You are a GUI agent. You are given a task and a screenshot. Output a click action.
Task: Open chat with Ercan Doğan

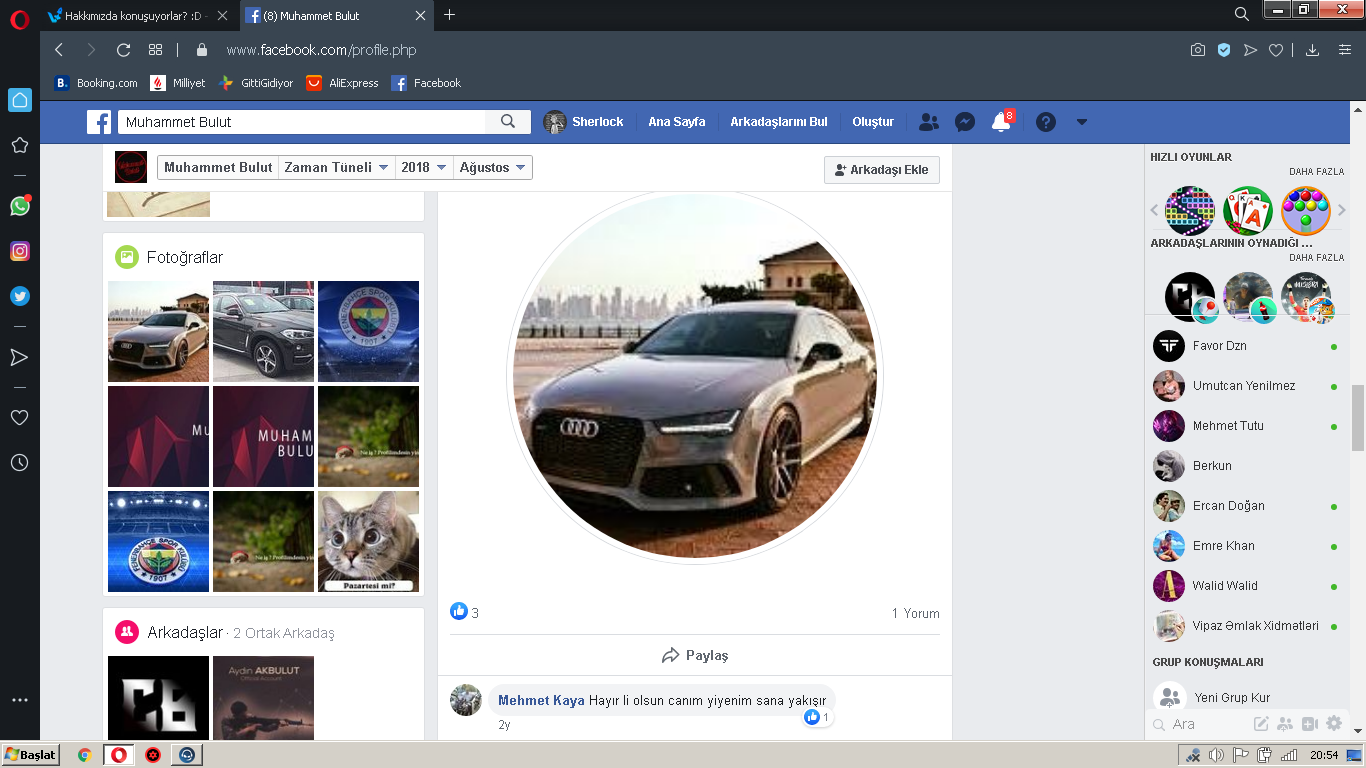(1244, 506)
